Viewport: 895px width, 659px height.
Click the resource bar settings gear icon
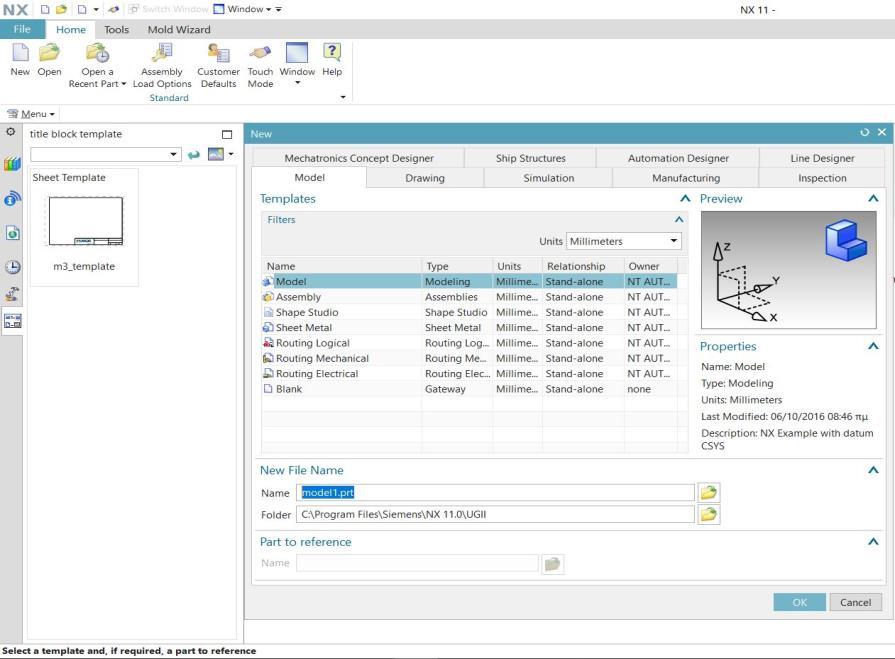pyautogui.click(x=11, y=132)
